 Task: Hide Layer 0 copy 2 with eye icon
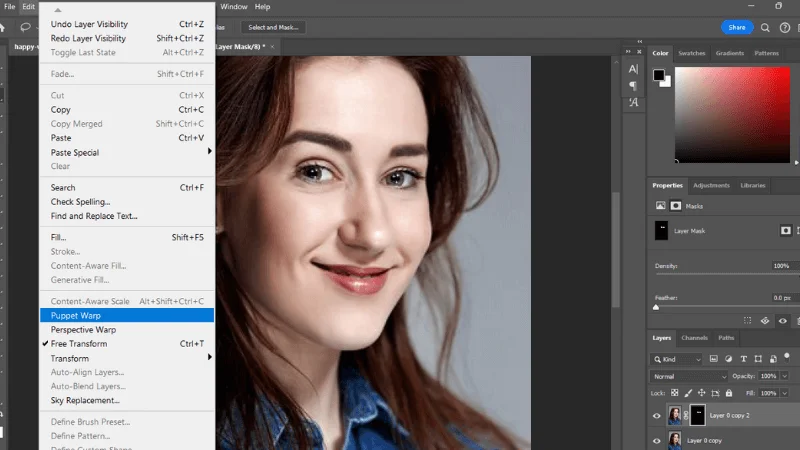(657, 416)
